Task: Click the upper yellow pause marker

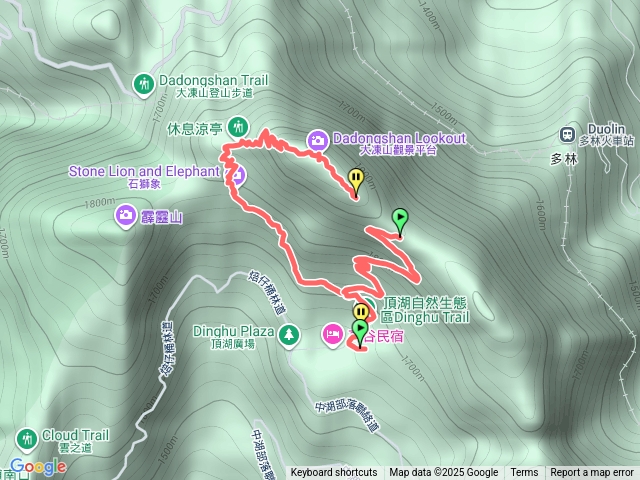Action: pyautogui.click(x=356, y=180)
